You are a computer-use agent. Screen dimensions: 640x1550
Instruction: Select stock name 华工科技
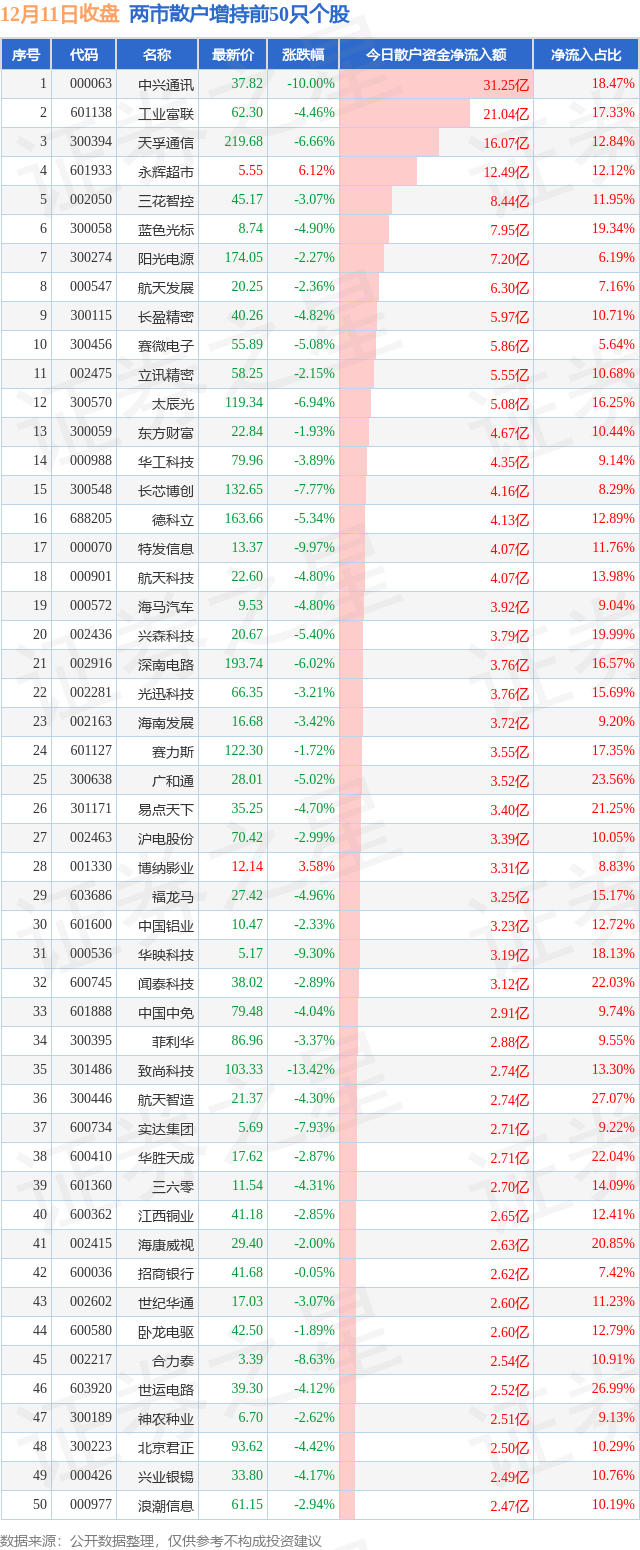(x=166, y=461)
